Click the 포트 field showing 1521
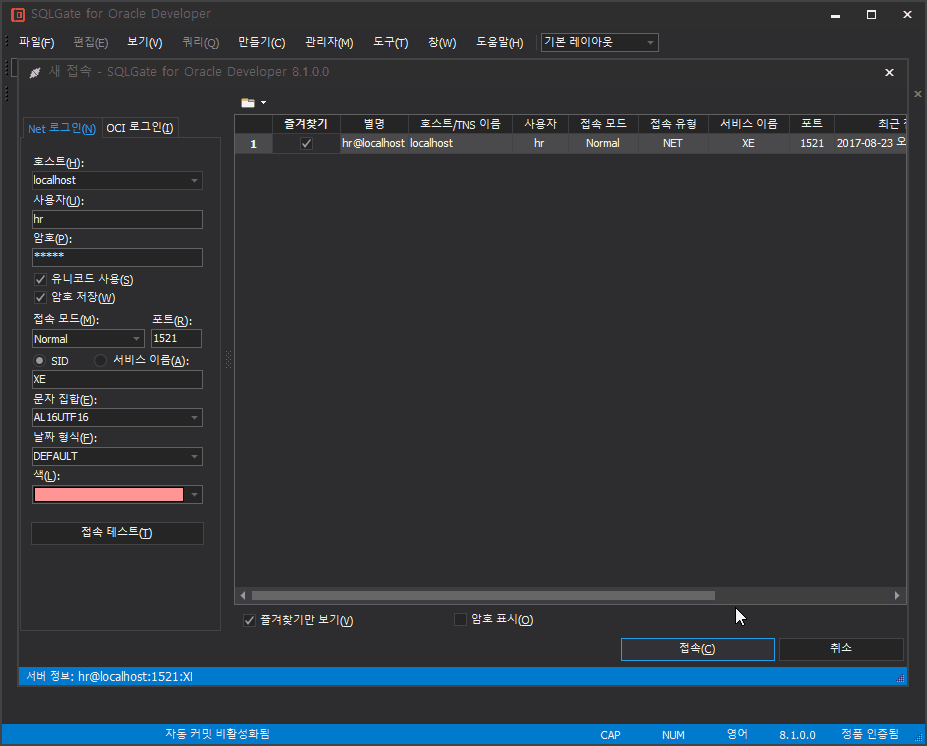 [176, 339]
